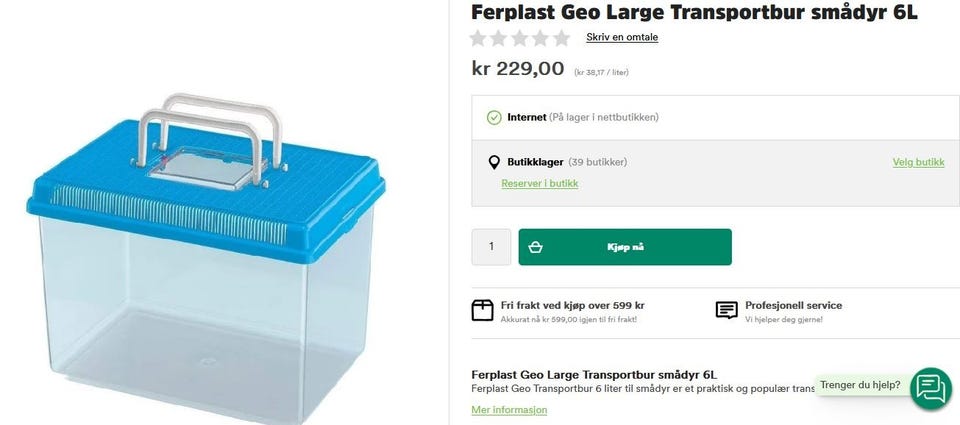Click the green in-stock checkmark icon

[x=494, y=117]
